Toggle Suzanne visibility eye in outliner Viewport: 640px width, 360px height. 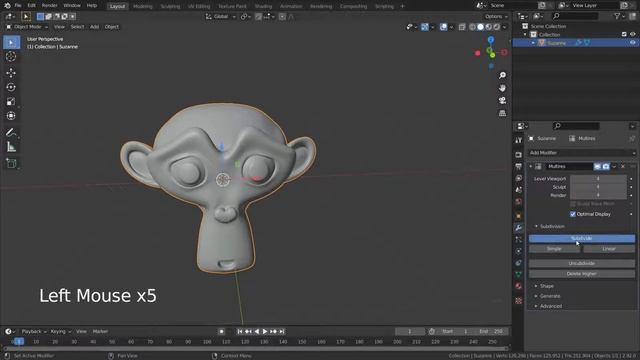click(633, 43)
